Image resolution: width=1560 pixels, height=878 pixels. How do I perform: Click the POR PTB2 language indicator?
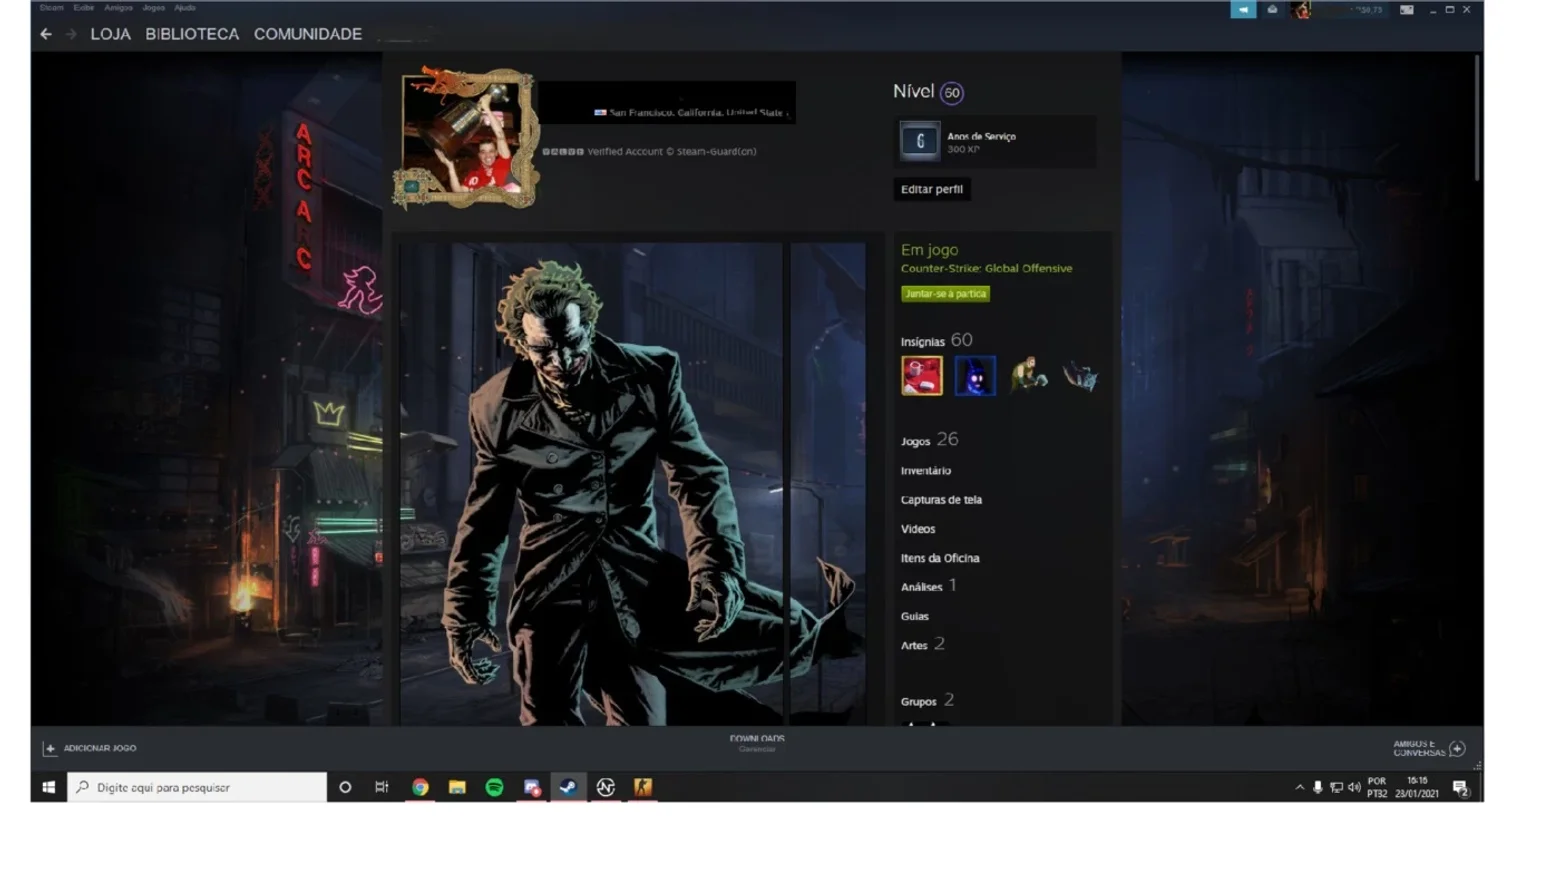[x=1377, y=787]
